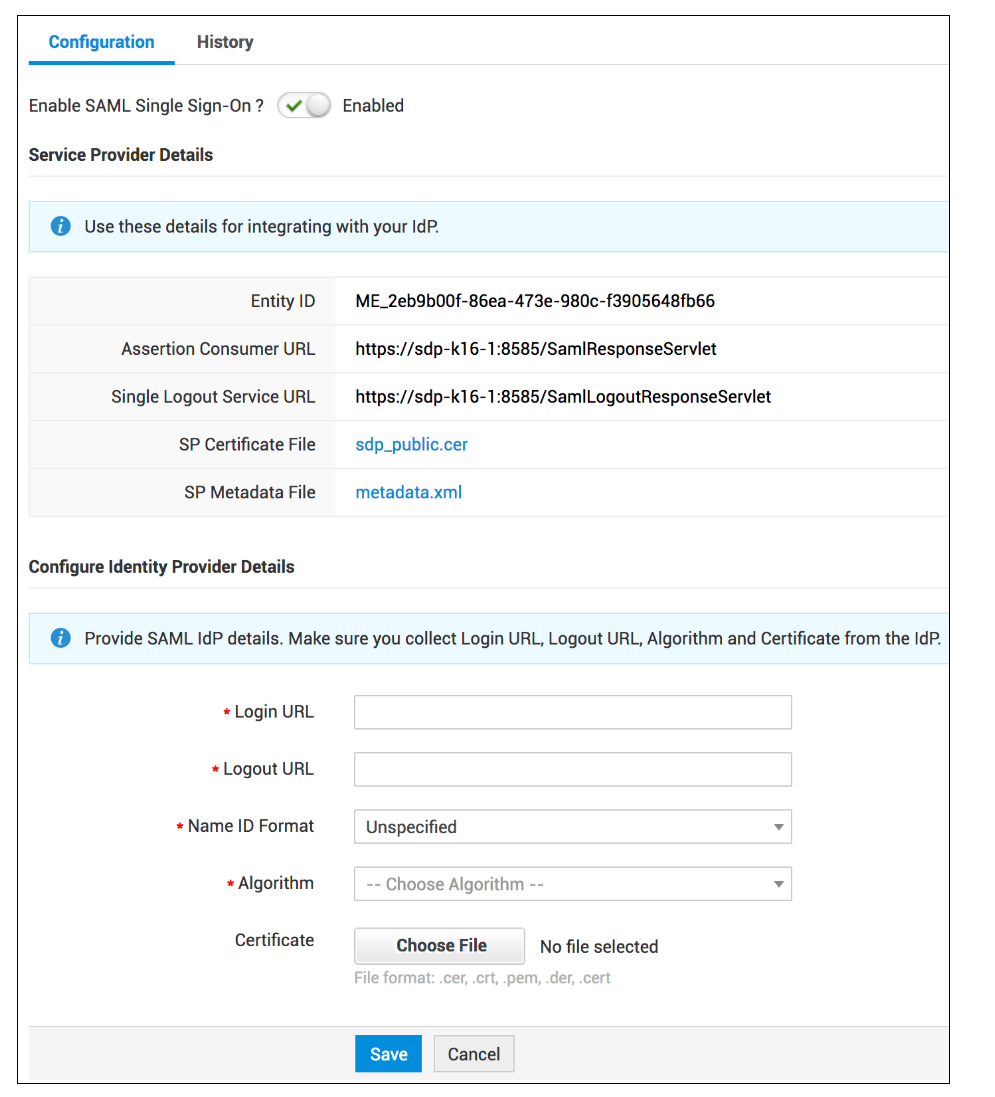Click the Save button
Viewport: 995px width, 1097px height.
[x=388, y=1054]
